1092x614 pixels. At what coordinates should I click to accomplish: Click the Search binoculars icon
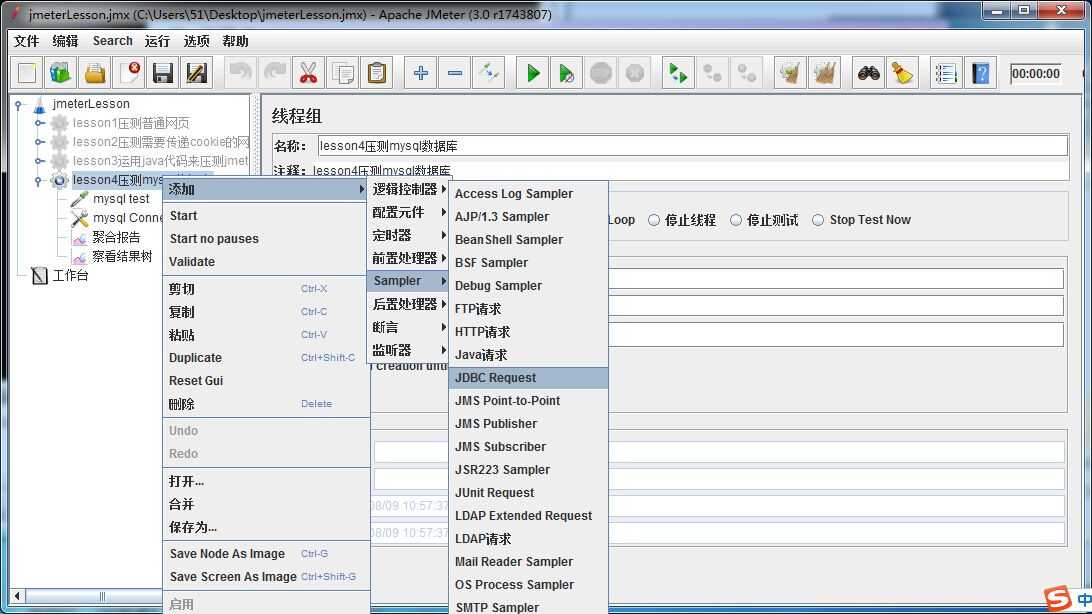[868, 73]
